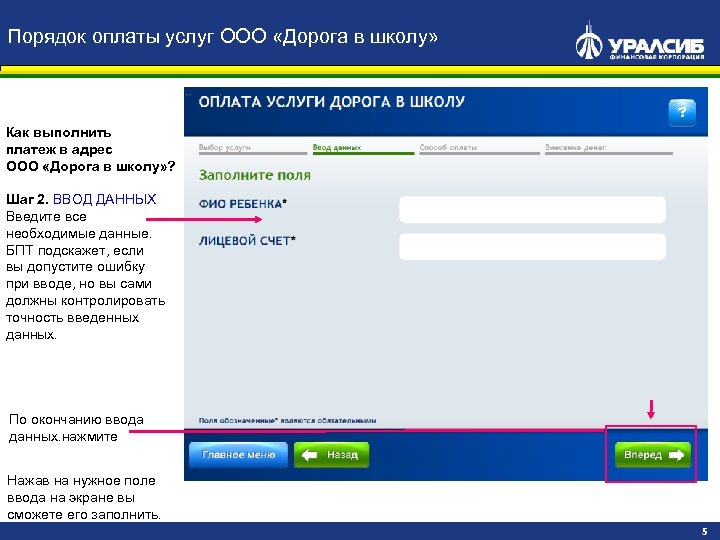The height and width of the screenshot is (540, 720).
Task: Click the Шаг 2. ВВОД ДАННЫХ text
Action: pos(81,199)
